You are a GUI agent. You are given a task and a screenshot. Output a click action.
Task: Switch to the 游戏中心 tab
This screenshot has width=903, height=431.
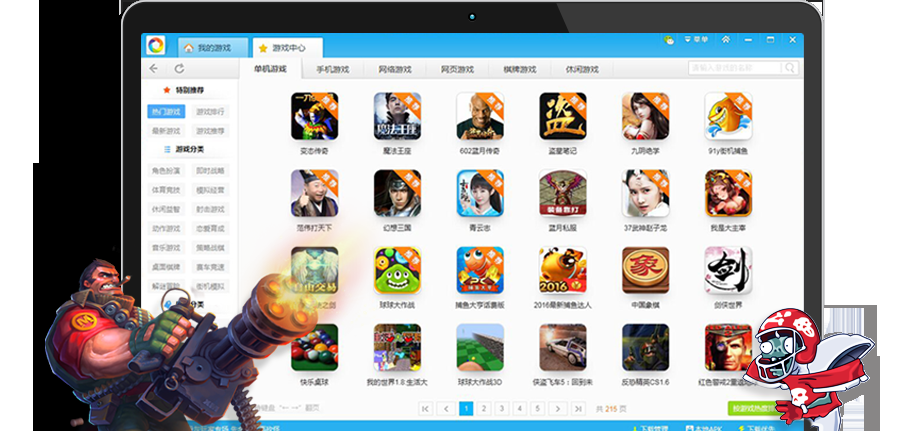coord(288,48)
